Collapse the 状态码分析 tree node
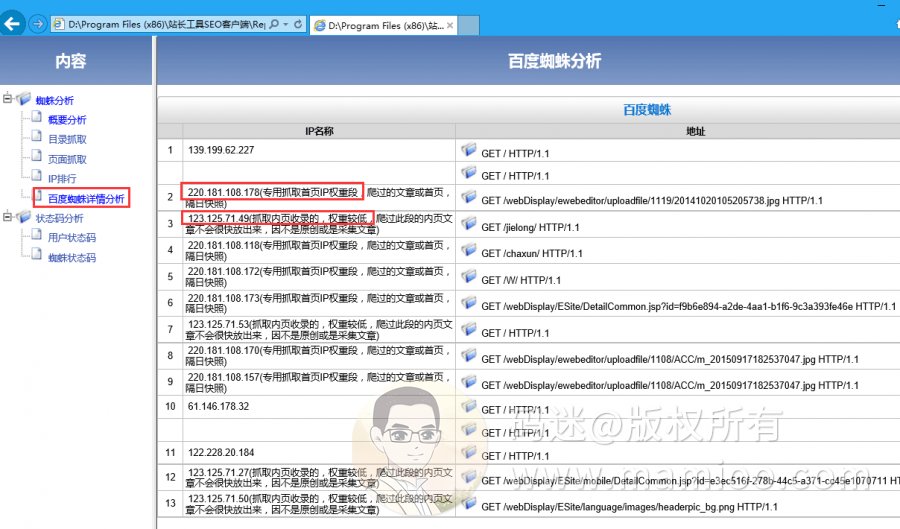The image size is (900, 529). pyautogui.click(x=8, y=217)
